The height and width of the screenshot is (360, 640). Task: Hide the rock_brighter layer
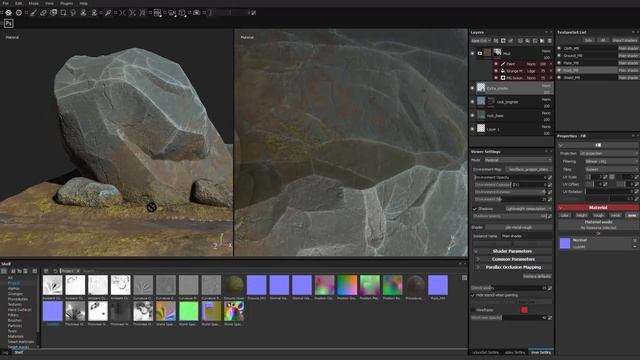pos(473,102)
